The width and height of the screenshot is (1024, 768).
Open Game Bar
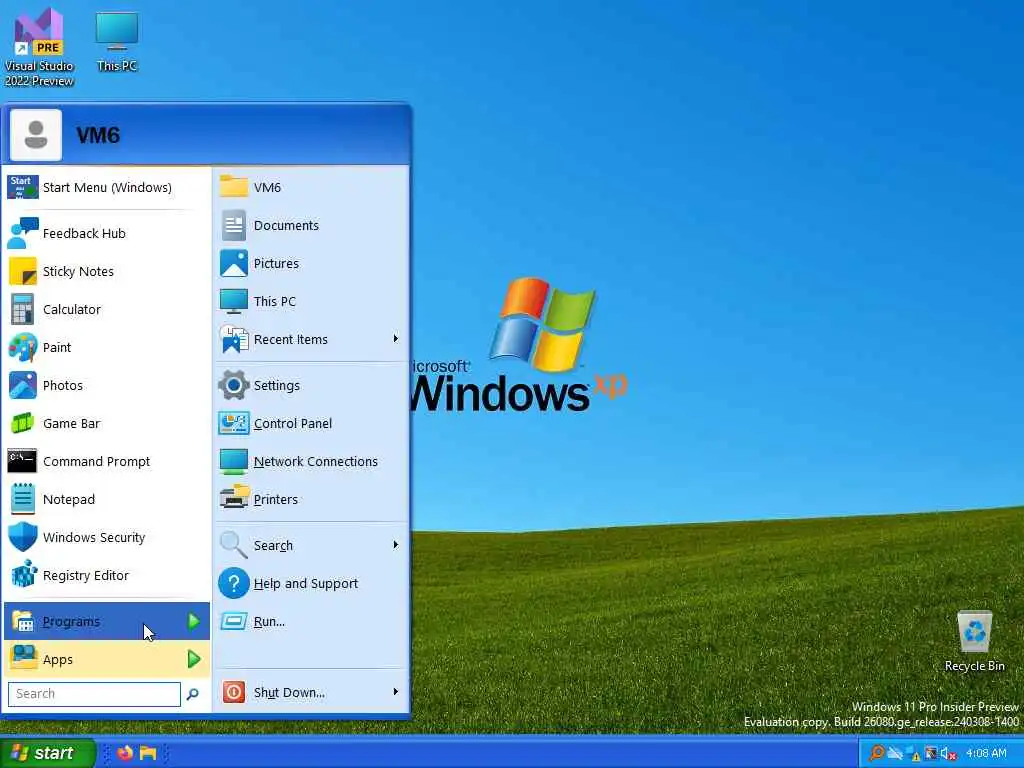106,423
